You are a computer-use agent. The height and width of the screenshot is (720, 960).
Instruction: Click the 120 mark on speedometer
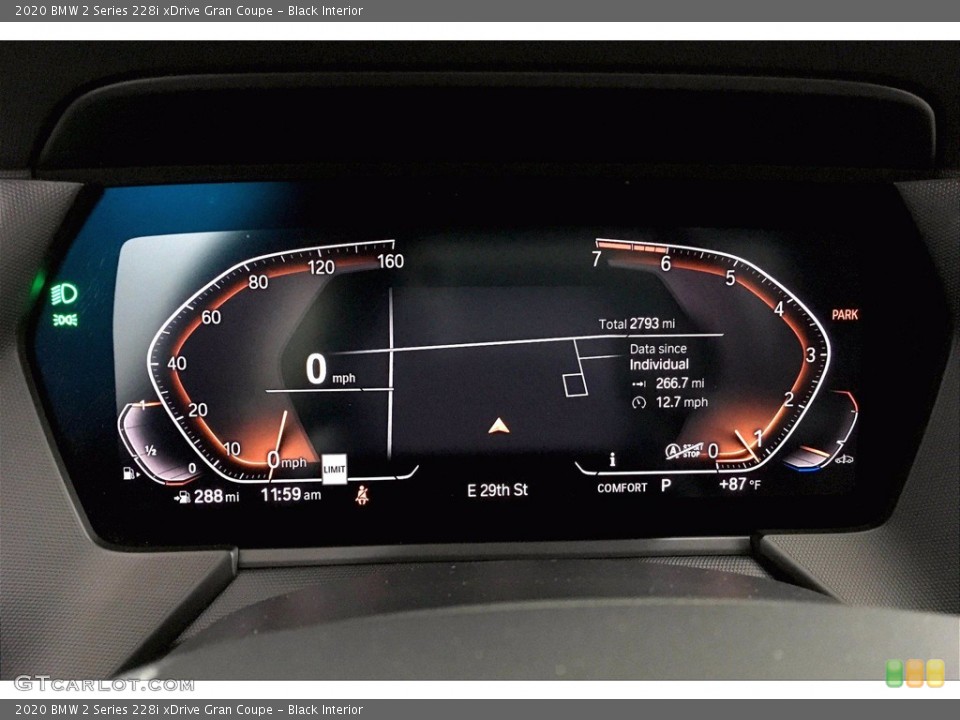pyautogui.click(x=321, y=268)
